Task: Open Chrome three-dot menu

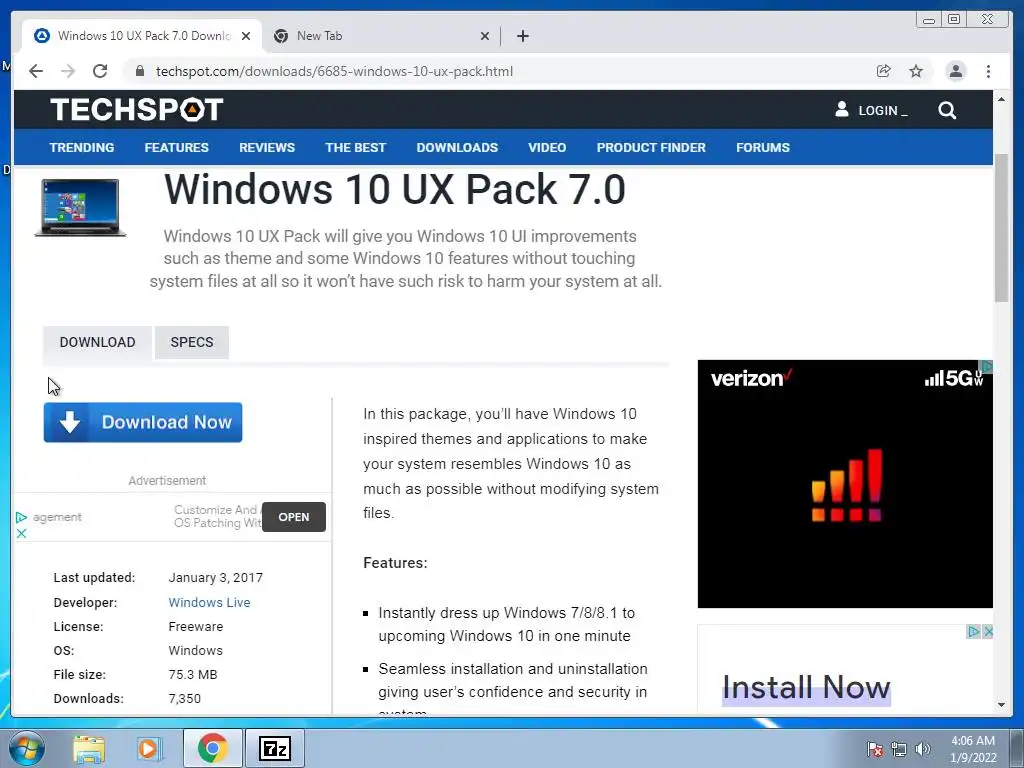Action: pos(988,71)
